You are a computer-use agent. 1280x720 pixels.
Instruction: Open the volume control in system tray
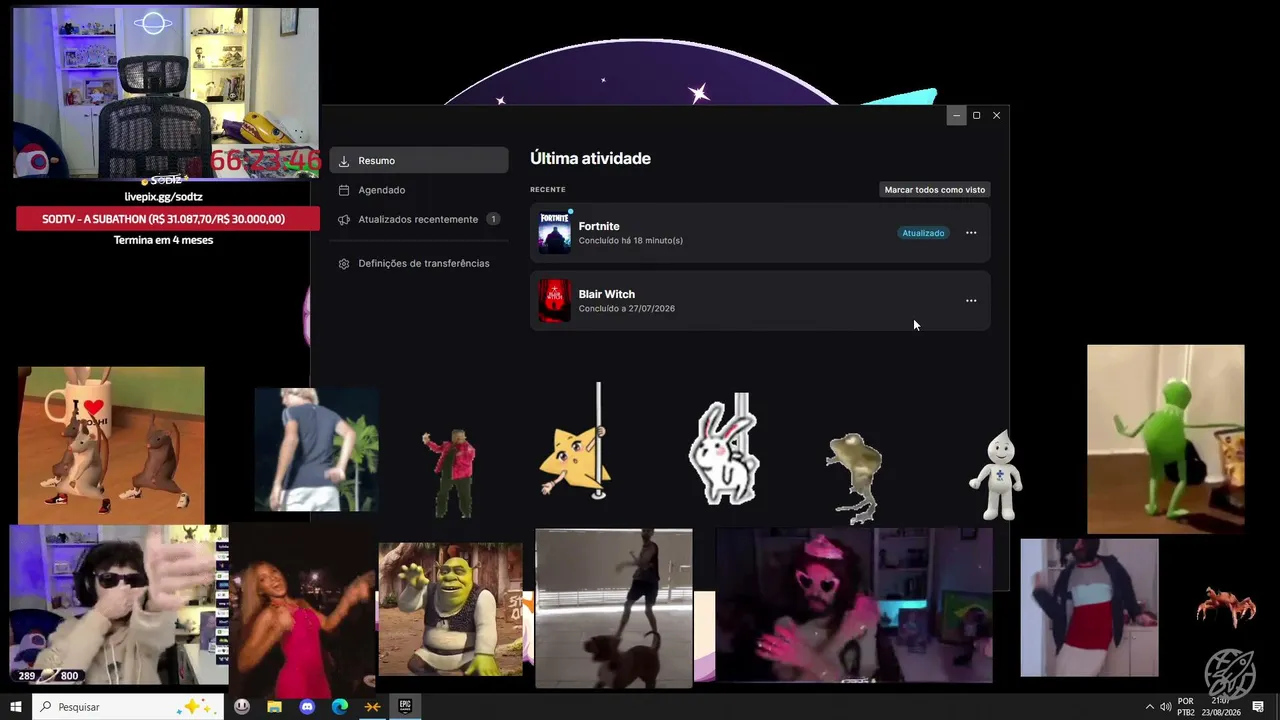click(1166, 707)
